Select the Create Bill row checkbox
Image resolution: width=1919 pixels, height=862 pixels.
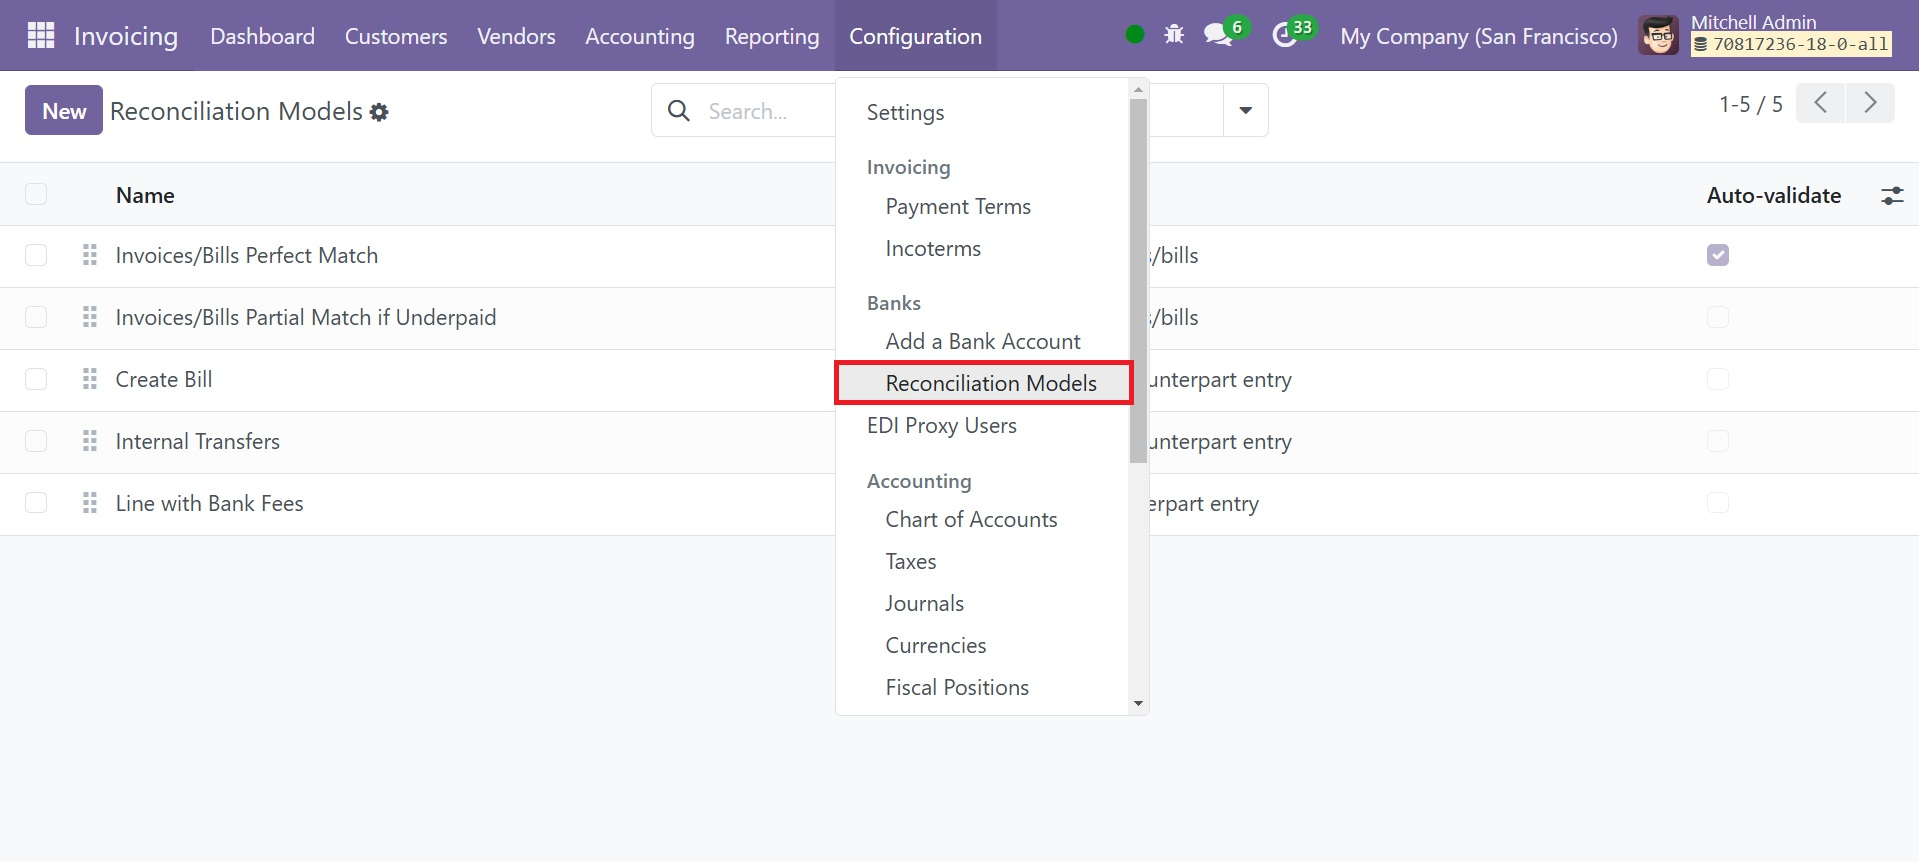[x=36, y=379]
